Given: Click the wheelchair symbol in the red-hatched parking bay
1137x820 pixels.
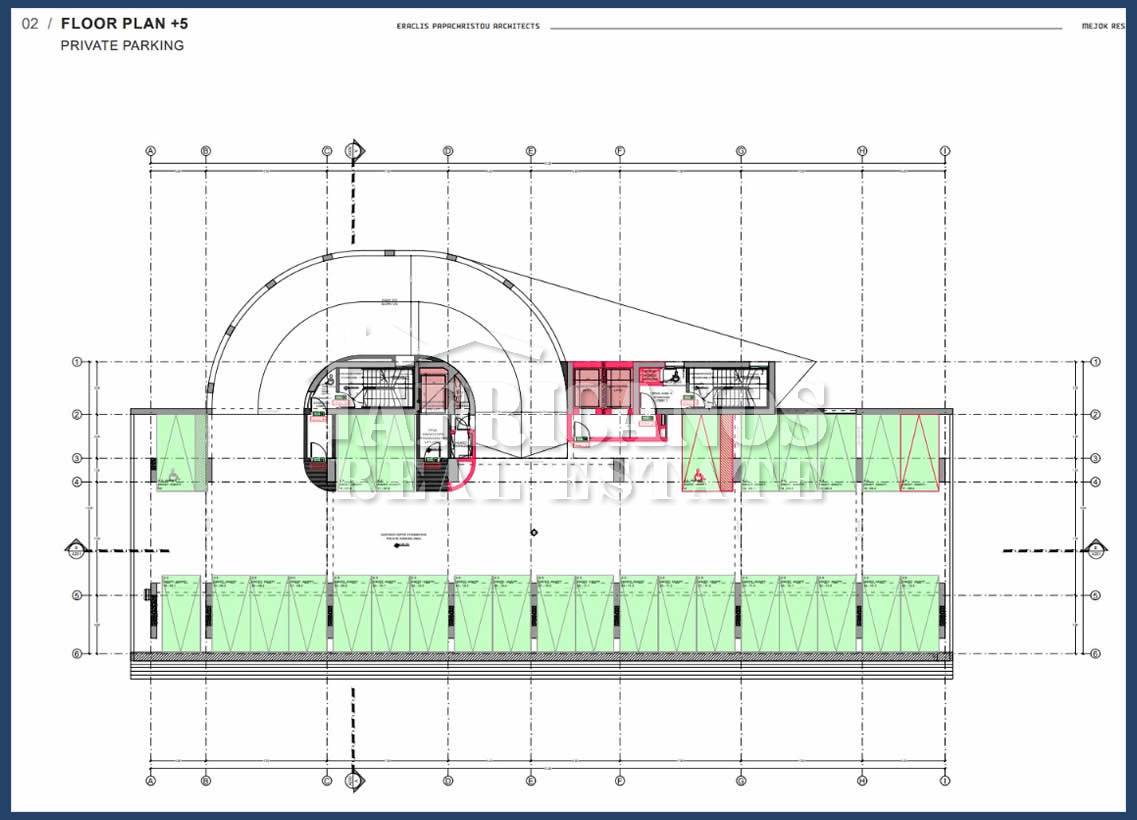Looking at the screenshot, I should [697, 475].
